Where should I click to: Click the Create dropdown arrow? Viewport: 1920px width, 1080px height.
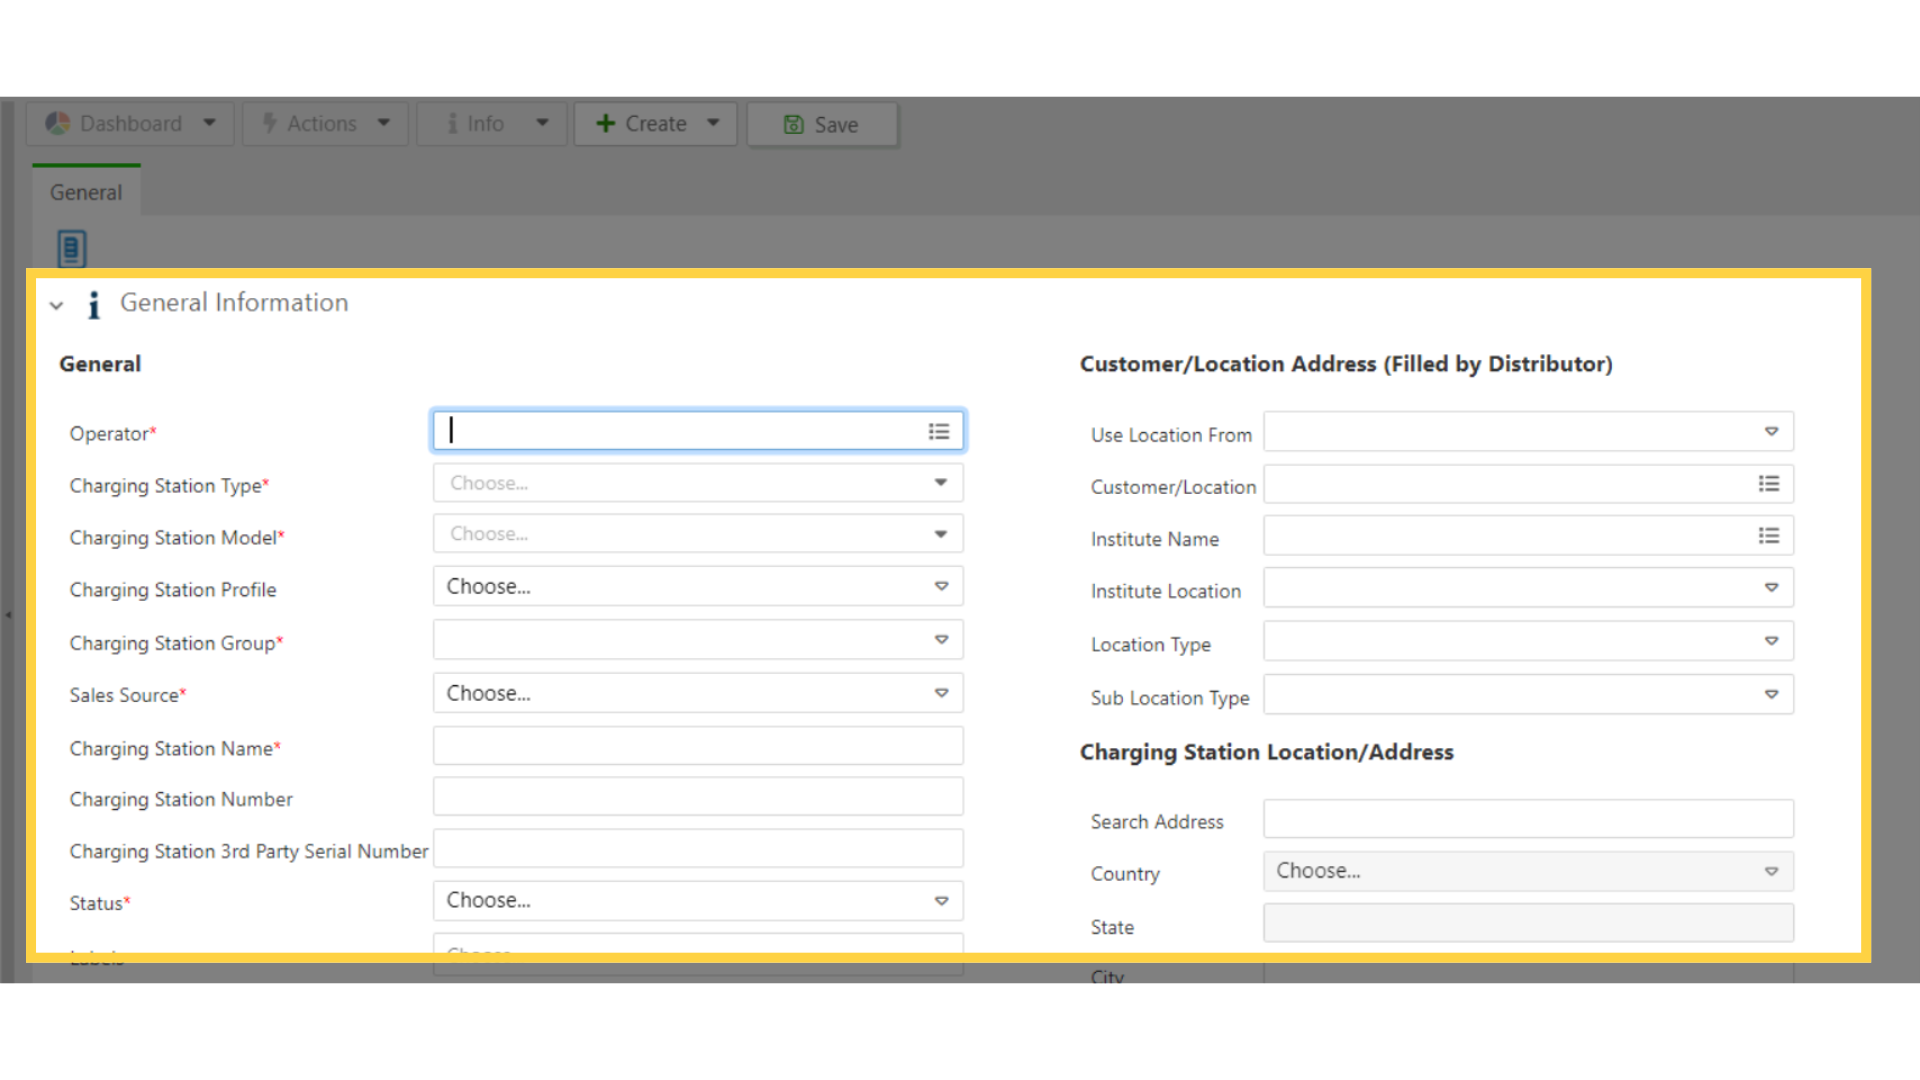(x=713, y=123)
